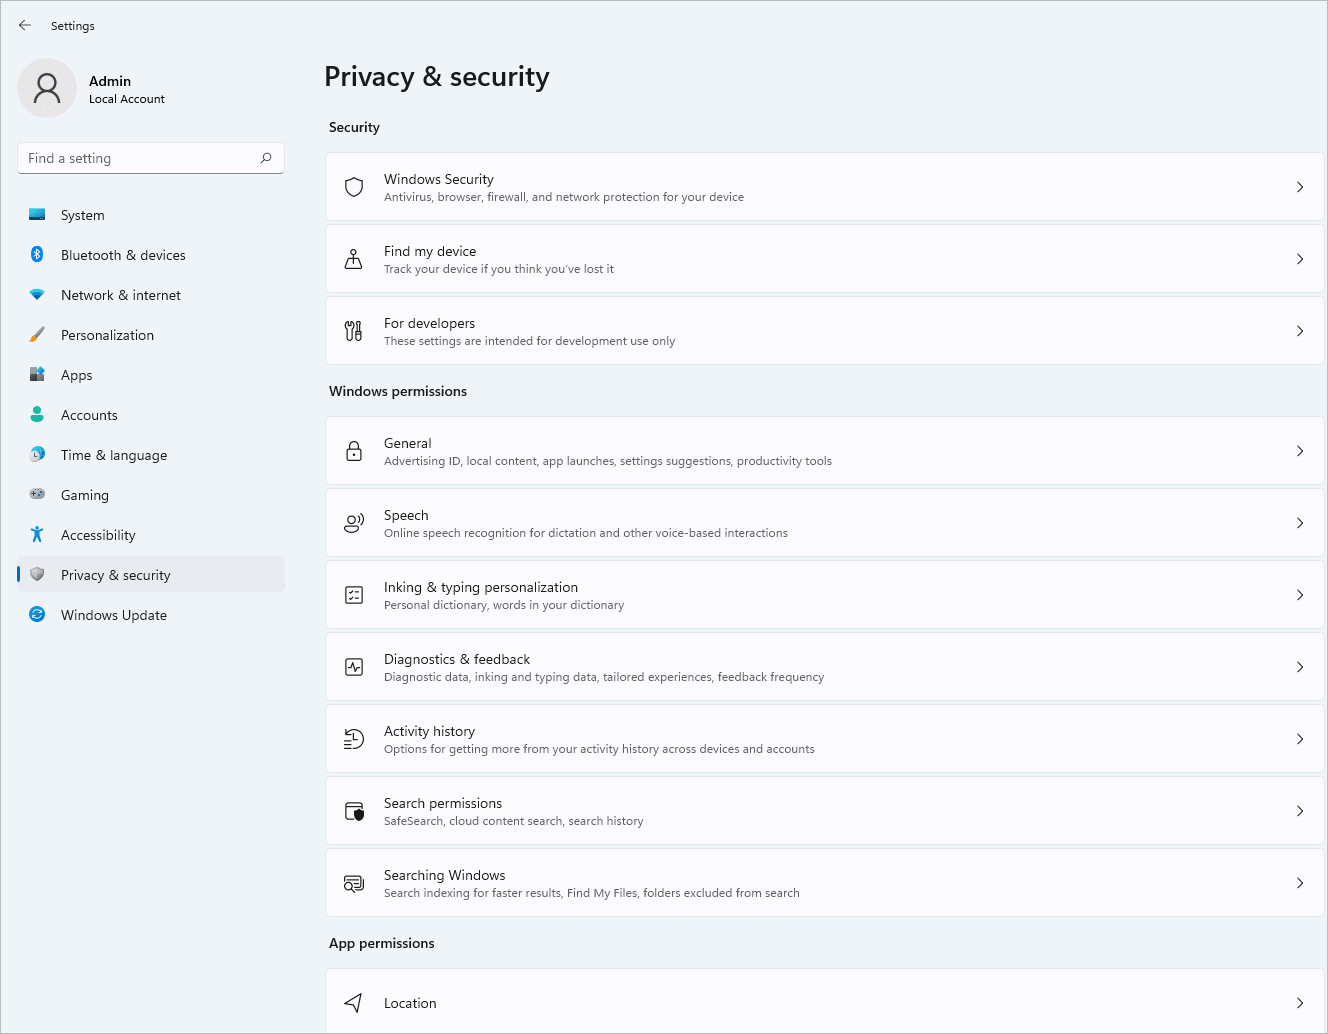
Task: Open Find my device title text
Action: coord(430,251)
